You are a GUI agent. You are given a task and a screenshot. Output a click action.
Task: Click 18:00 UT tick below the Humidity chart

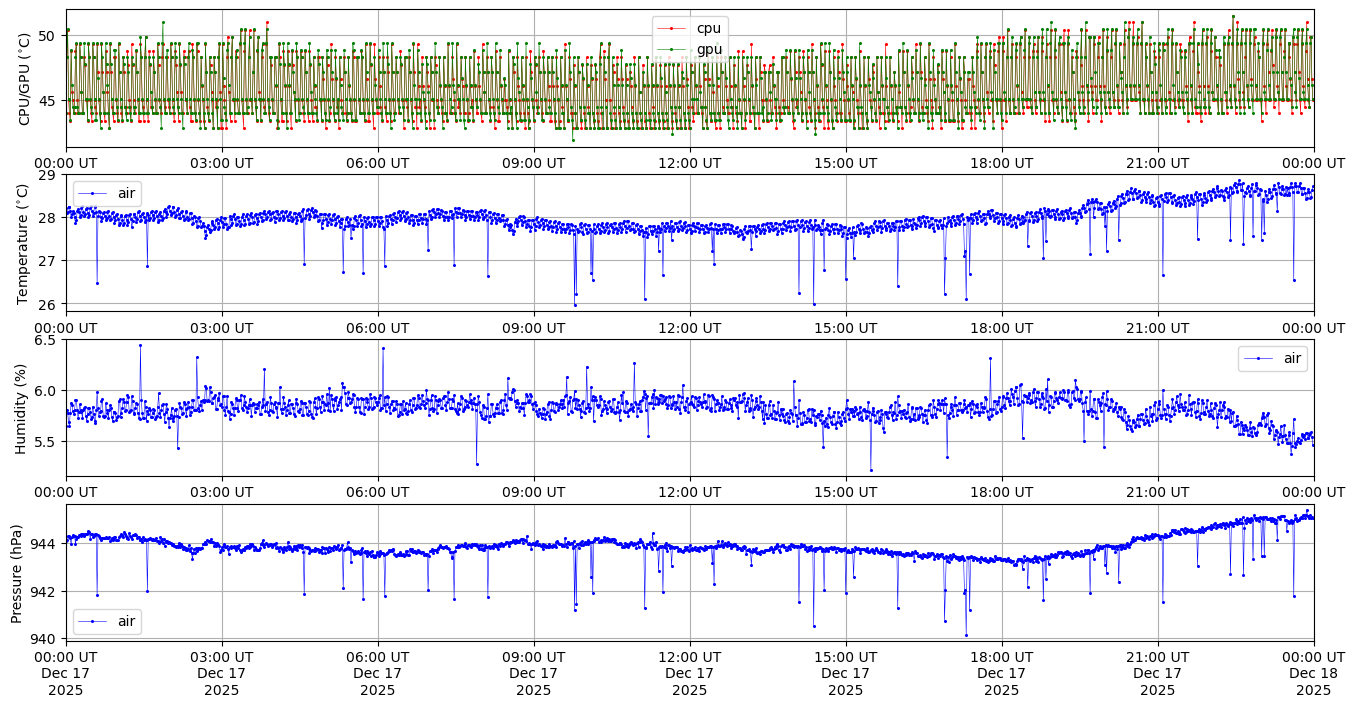click(x=1001, y=492)
